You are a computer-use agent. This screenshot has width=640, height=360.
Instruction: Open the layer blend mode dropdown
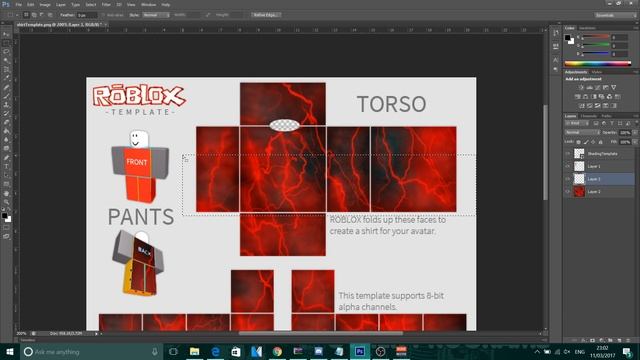(582, 133)
